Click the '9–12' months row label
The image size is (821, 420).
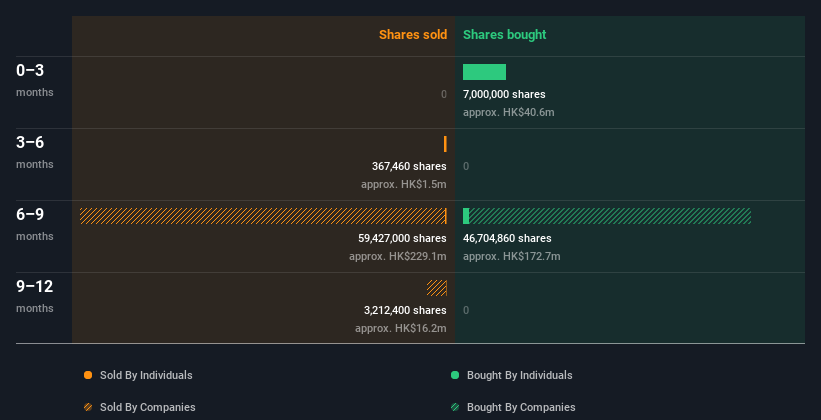[x=35, y=296]
